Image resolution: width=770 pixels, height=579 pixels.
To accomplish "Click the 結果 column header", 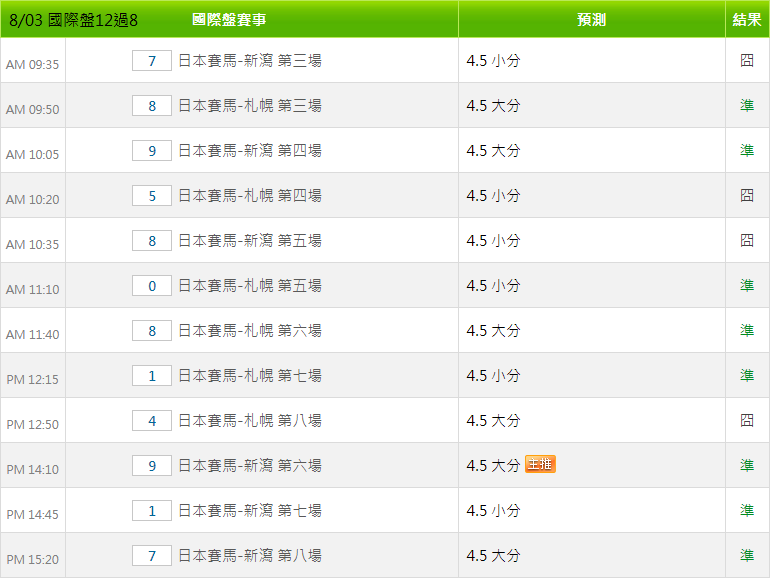I will pos(747,20).
